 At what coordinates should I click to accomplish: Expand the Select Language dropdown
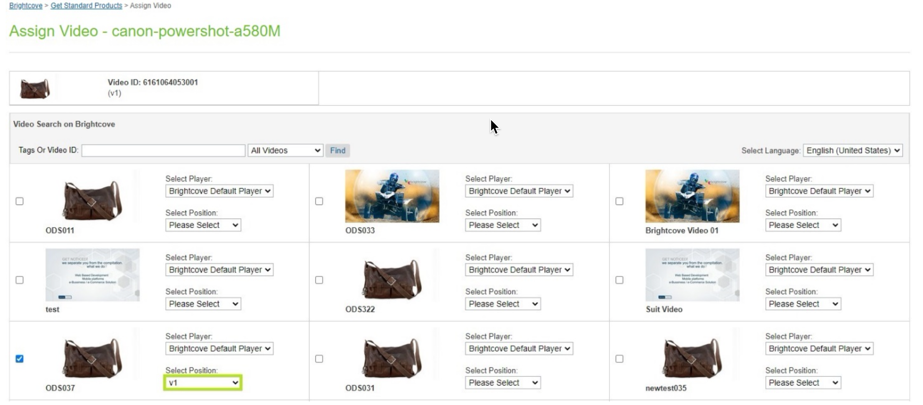coord(852,150)
